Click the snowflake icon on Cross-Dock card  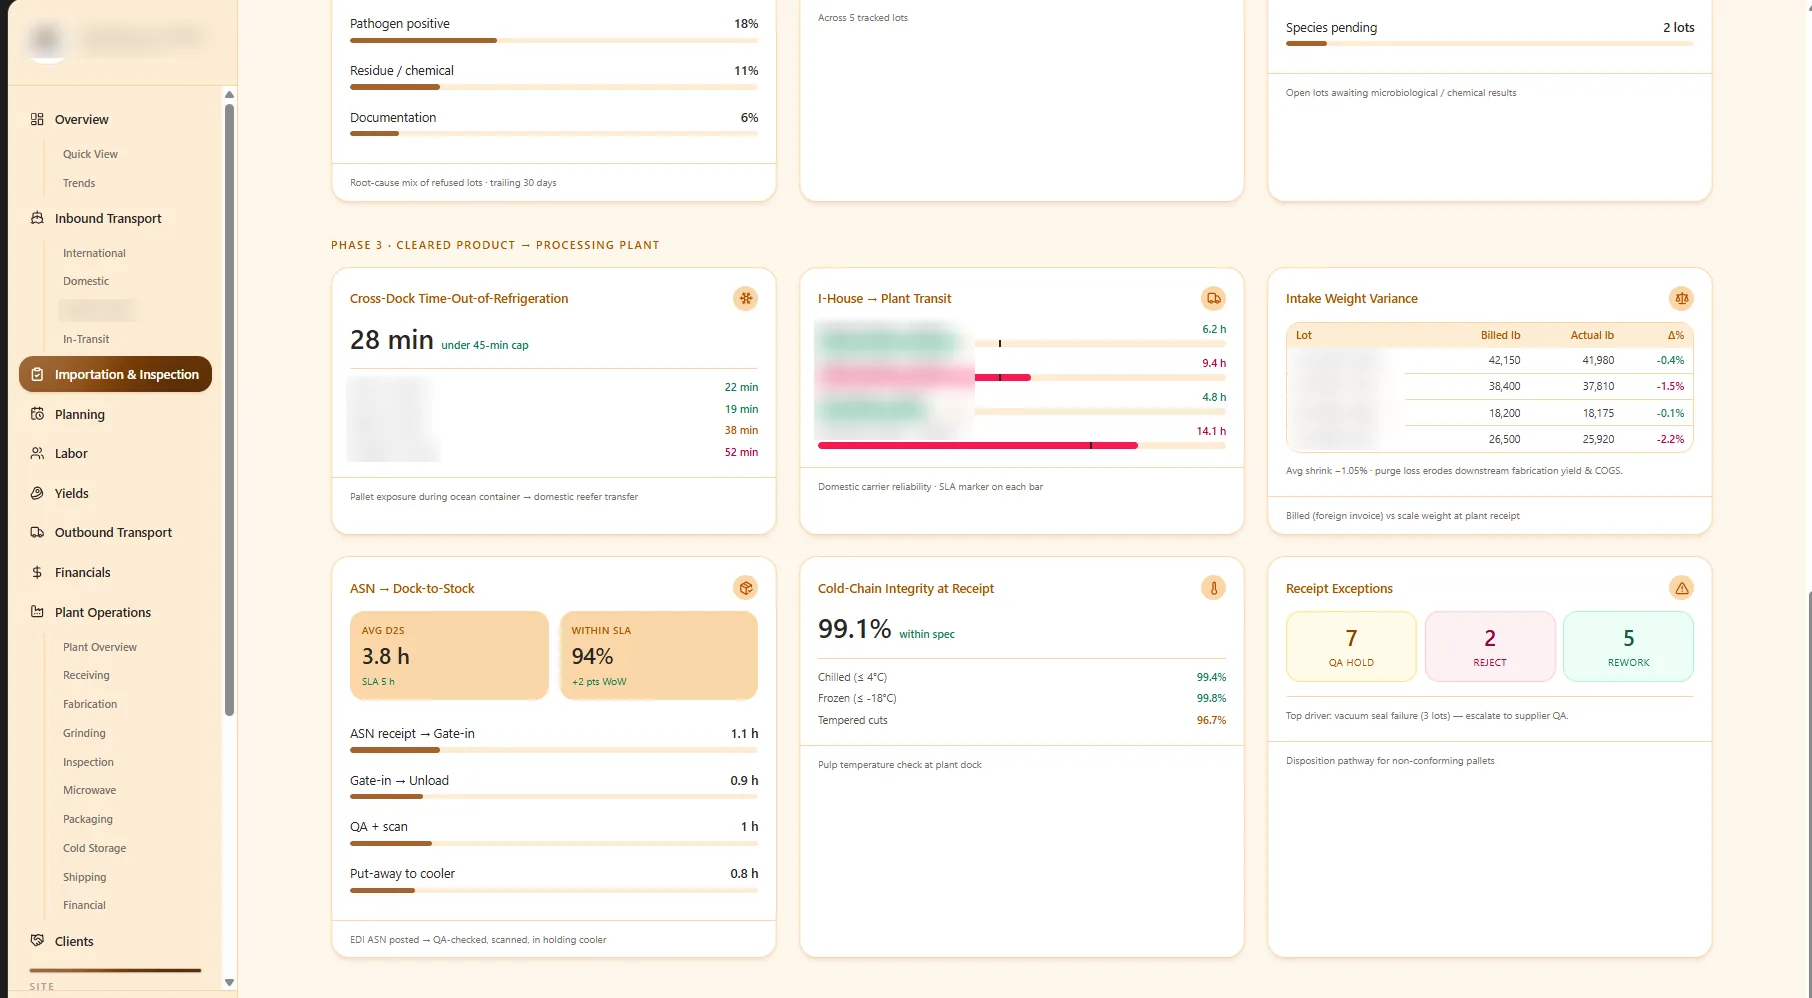click(745, 298)
